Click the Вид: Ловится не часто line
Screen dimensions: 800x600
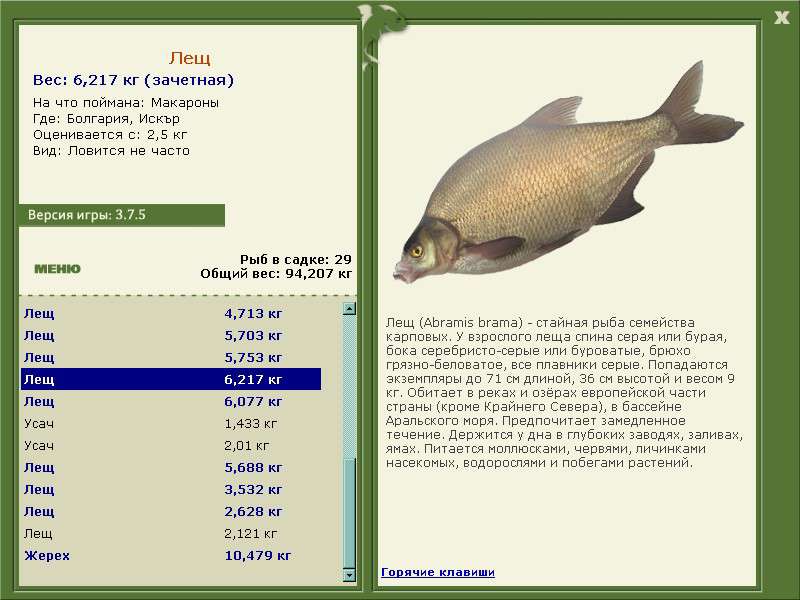(x=111, y=151)
